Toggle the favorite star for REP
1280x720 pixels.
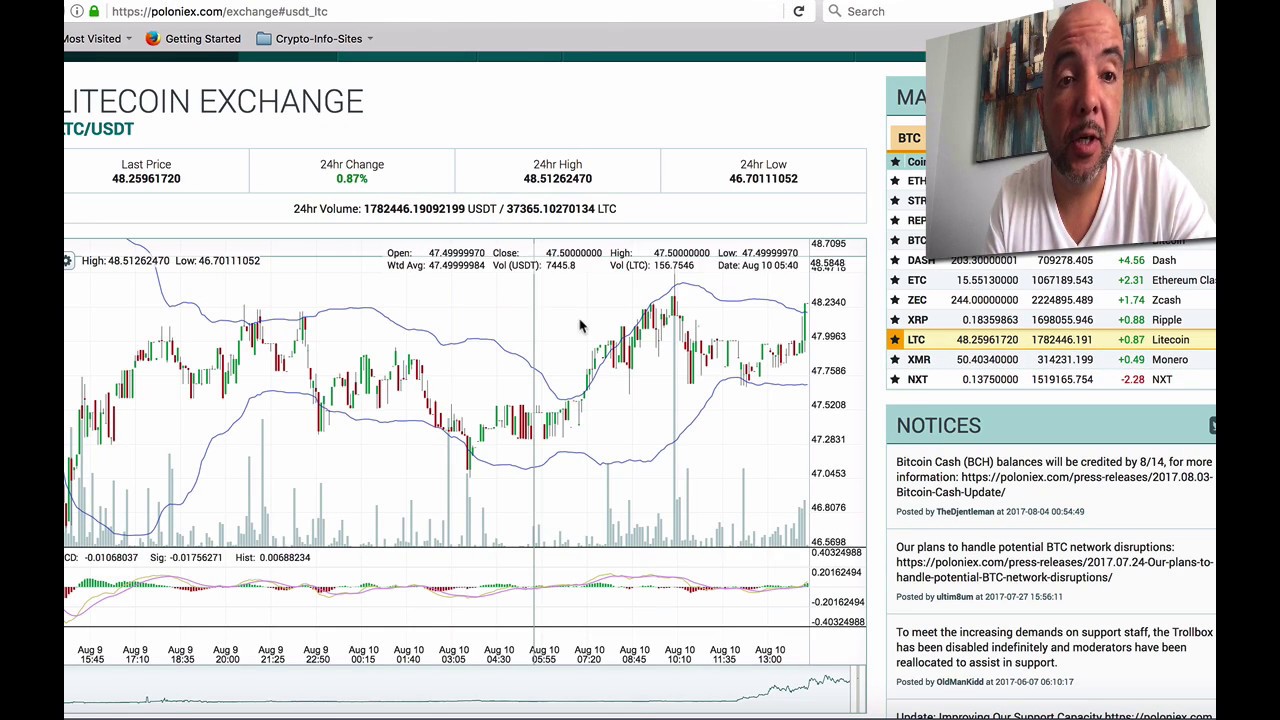pos(895,221)
